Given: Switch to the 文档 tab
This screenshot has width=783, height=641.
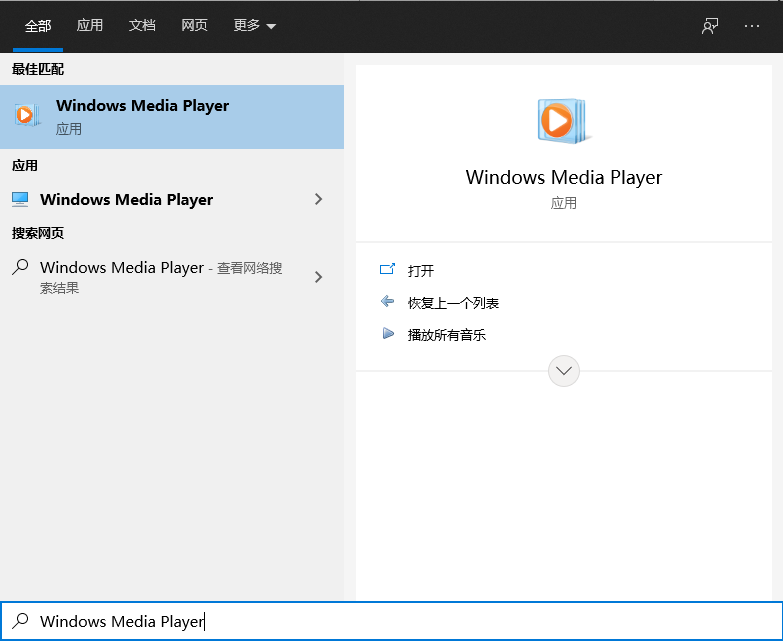Looking at the screenshot, I should (142, 25).
